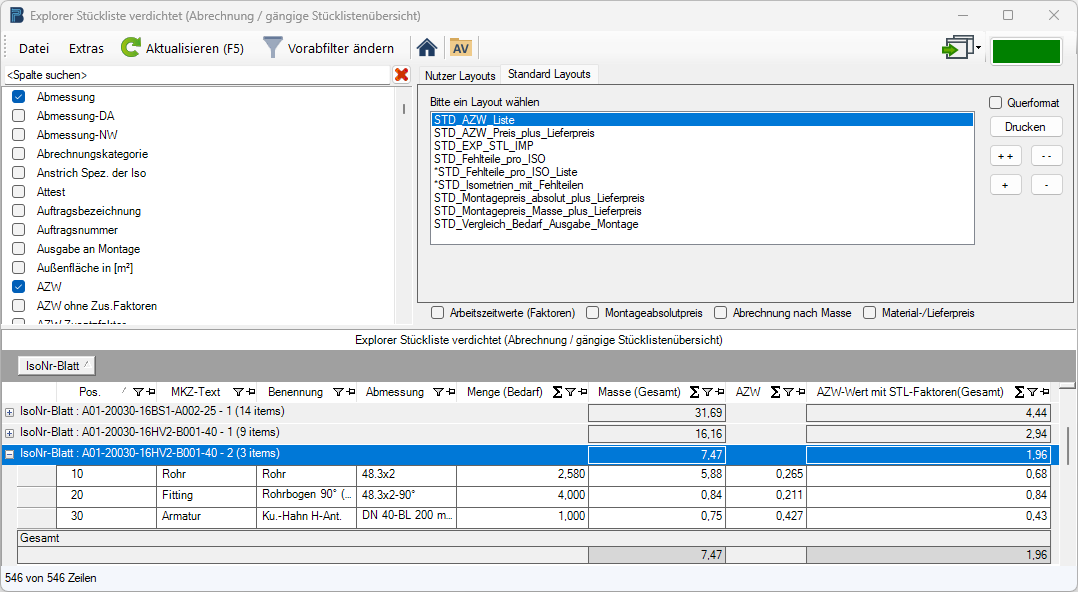Screen dimensions: 1078x592
Task: Switch to the Nutzer Layouts tab
Action: coord(460,76)
